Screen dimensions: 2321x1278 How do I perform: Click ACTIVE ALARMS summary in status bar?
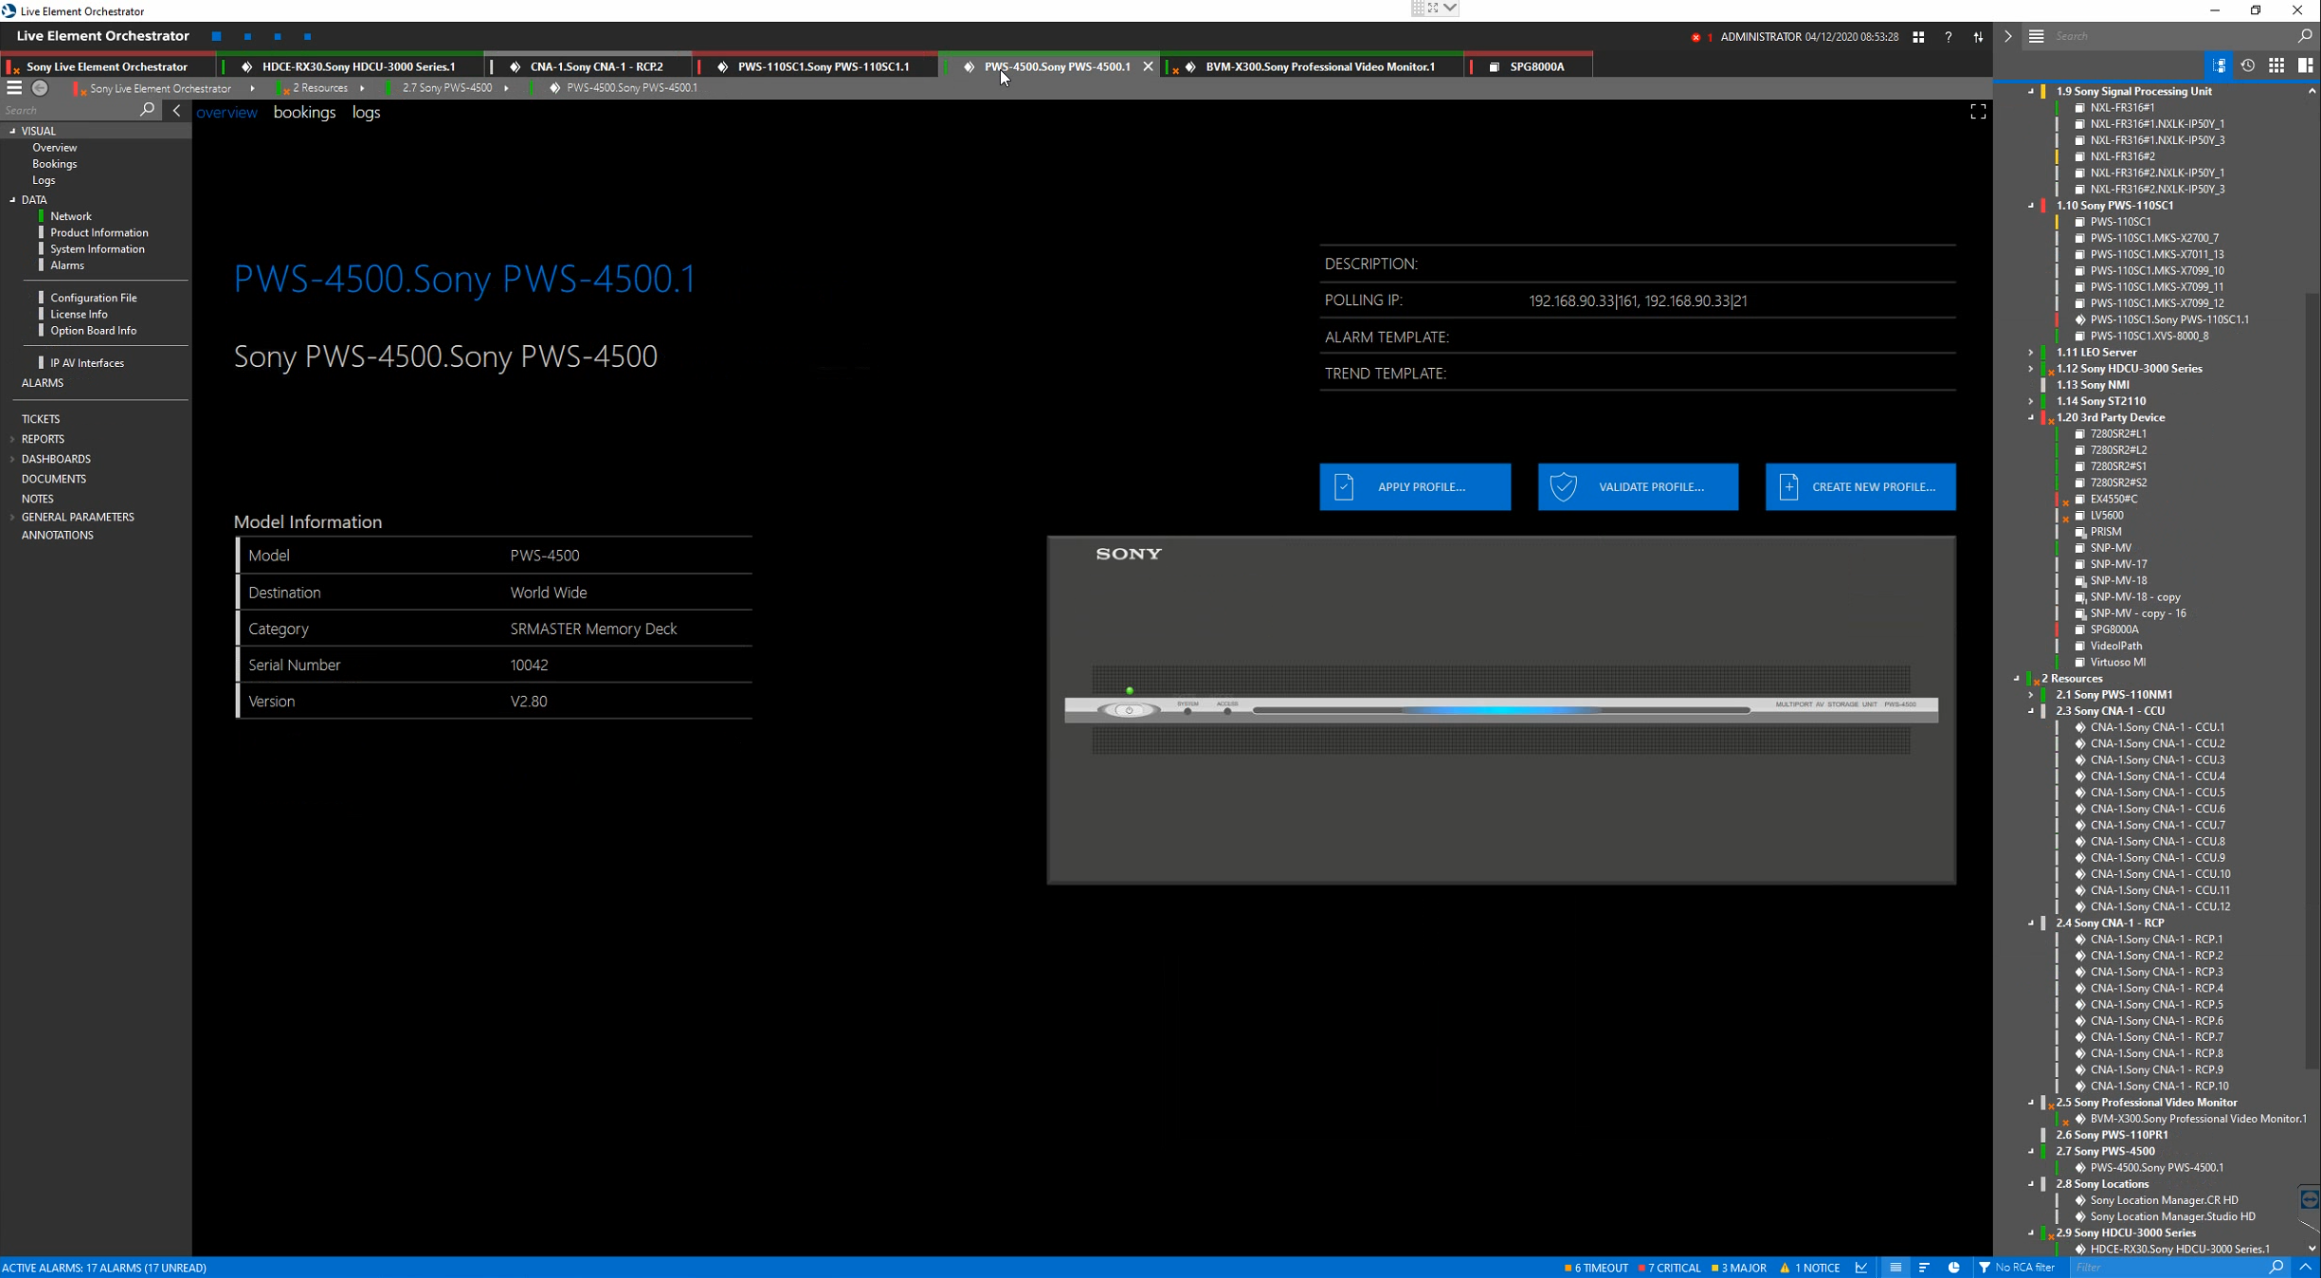pyautogui.click(x=104, y=1267)
